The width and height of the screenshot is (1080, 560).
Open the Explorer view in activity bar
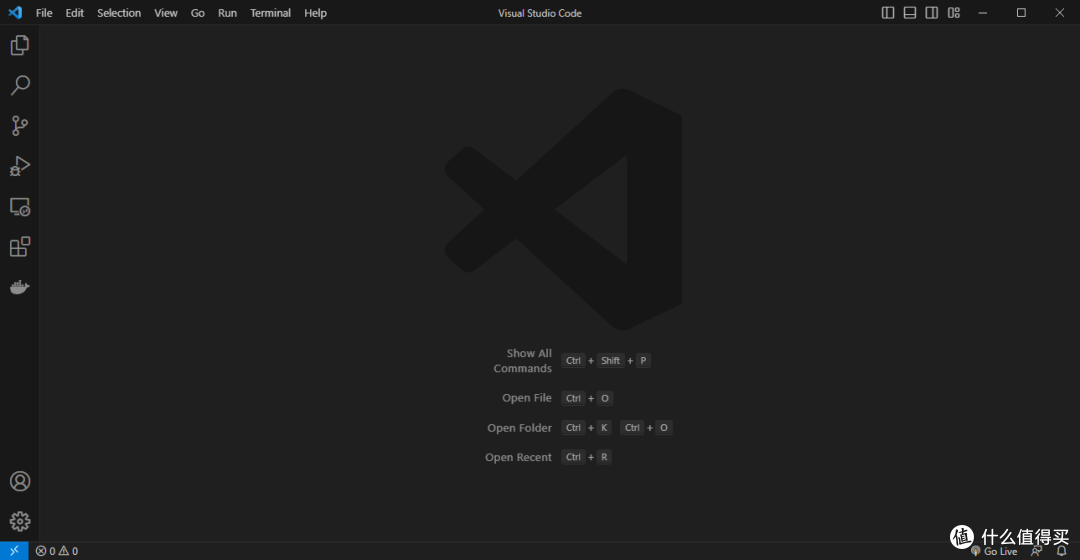coord(19,46)
